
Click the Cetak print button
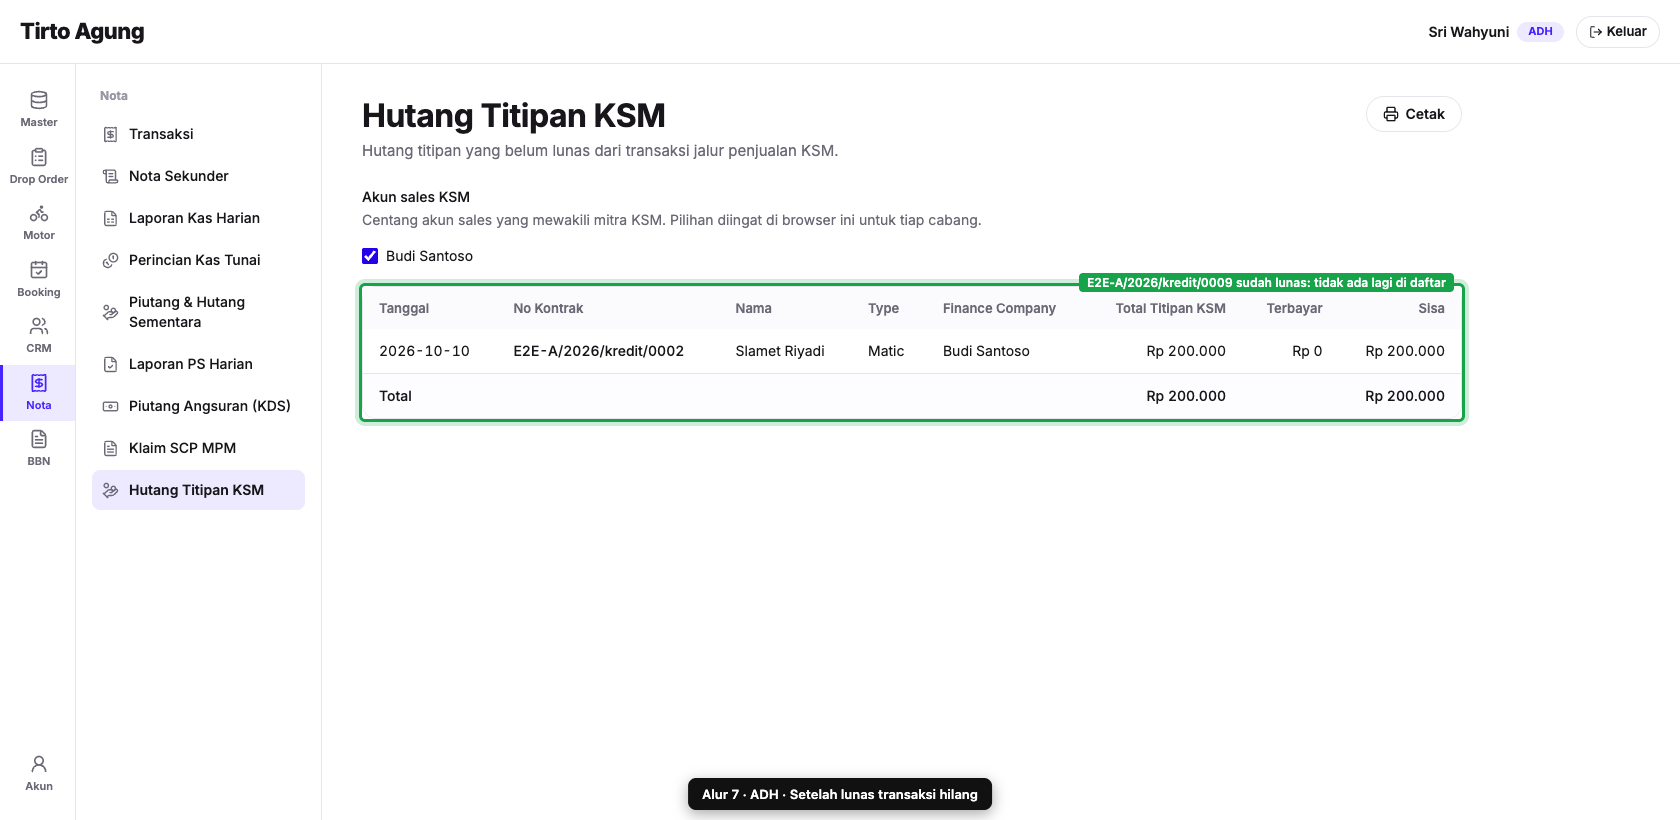1413,114
